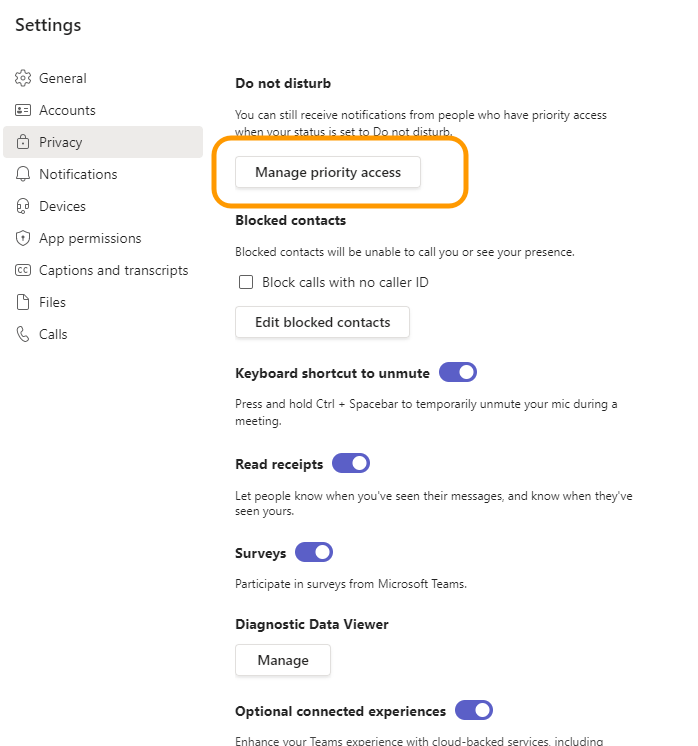The image size is (698, 746).
Task: Click the Files document icon
Action: coord(23,302)
